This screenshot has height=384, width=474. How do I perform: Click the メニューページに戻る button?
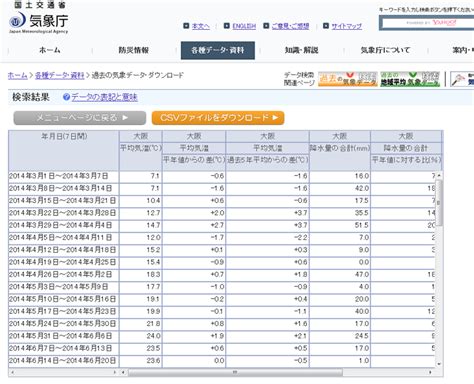pos(80,118)
